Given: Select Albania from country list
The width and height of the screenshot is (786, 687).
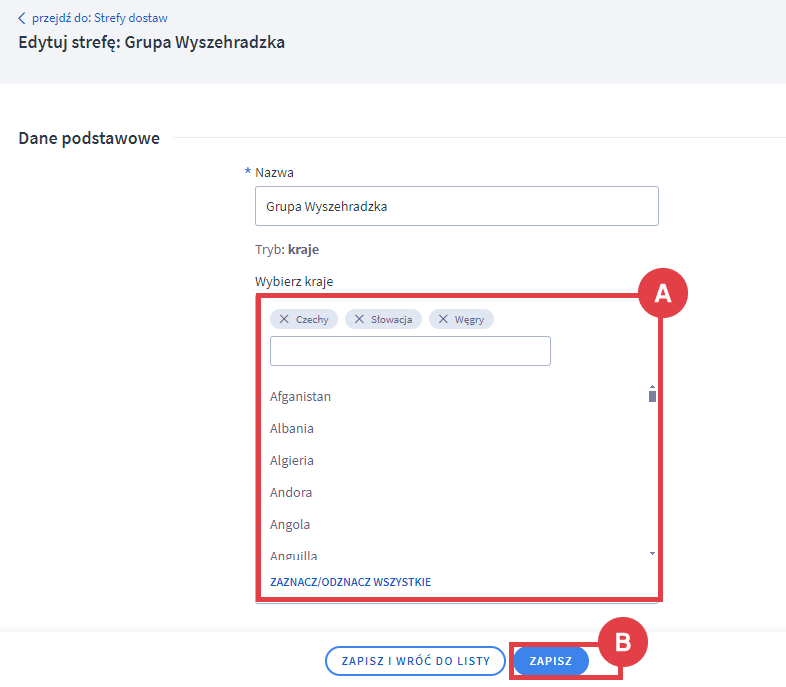Looking at the screenshot, I should [x=292, y=429].
